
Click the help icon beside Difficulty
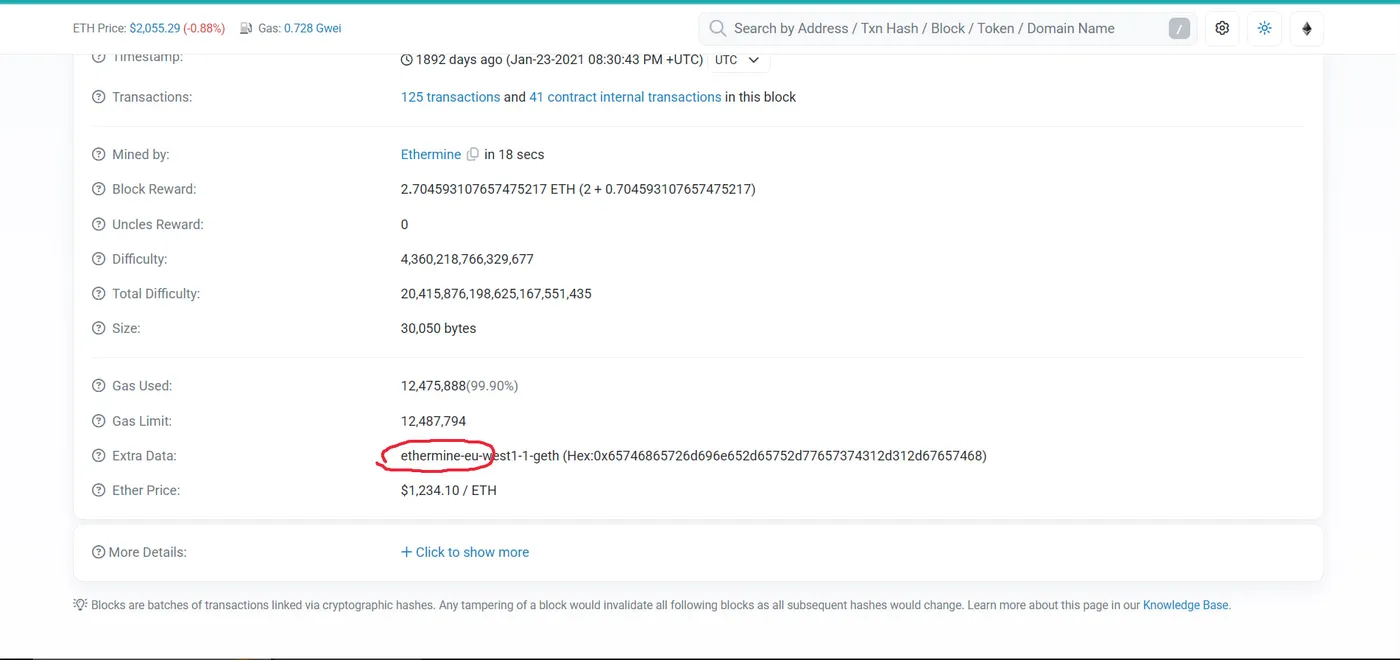tap(98, 259)
